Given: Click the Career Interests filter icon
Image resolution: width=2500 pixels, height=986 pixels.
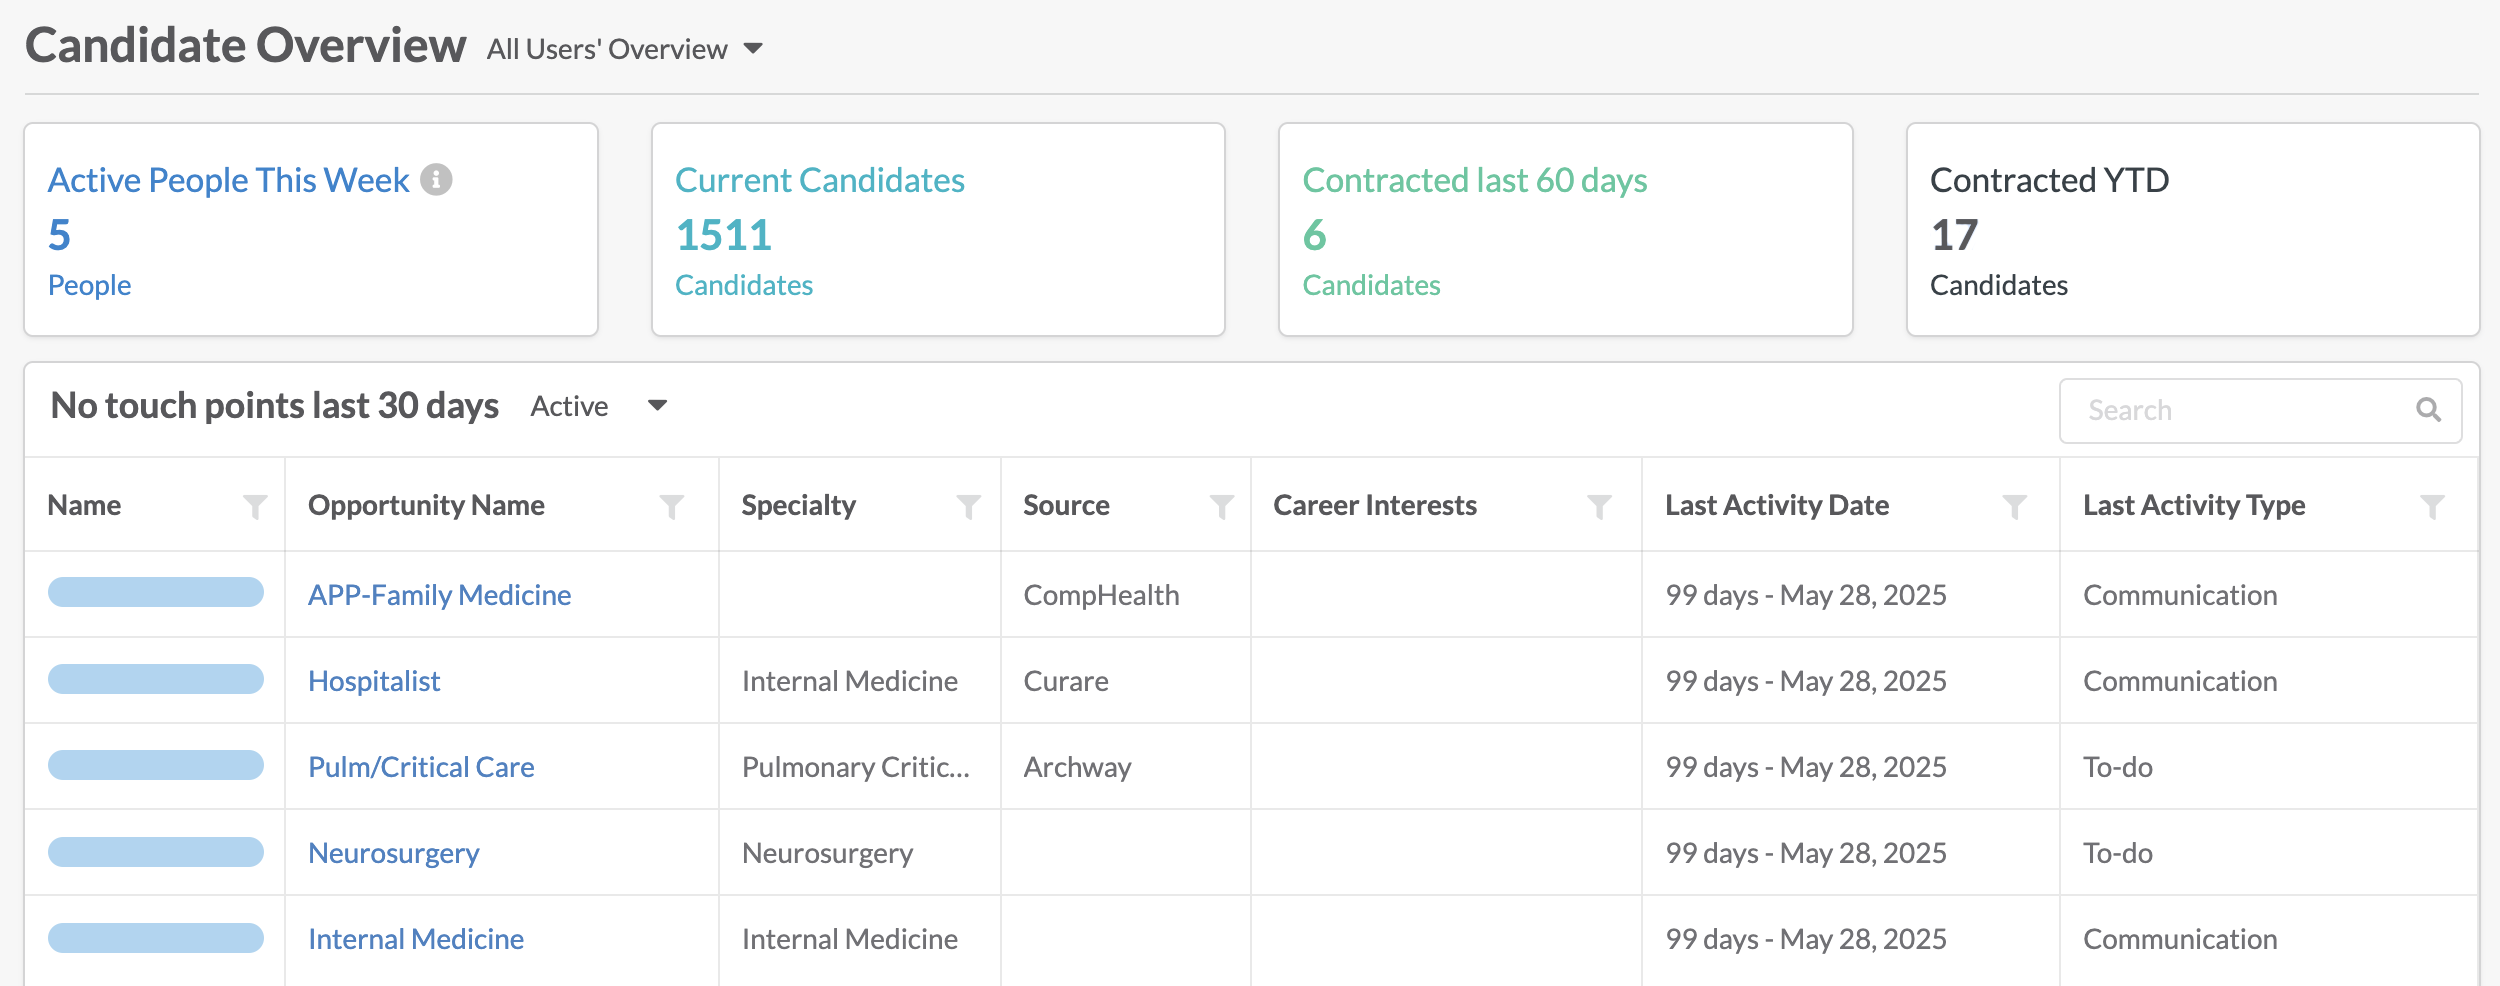Looking at the screenshot, I should 1599,507.
